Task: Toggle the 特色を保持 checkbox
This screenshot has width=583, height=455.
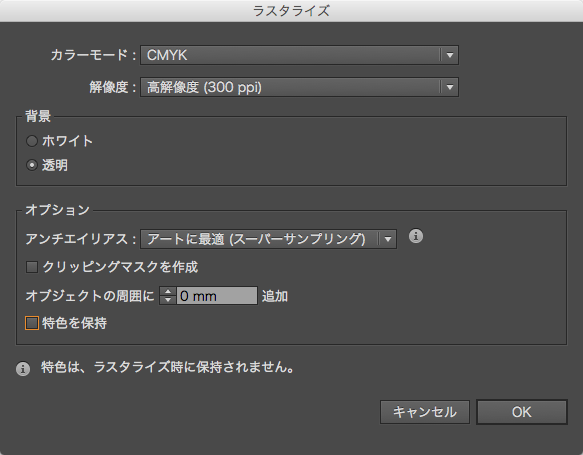Action: click(32, 323)
